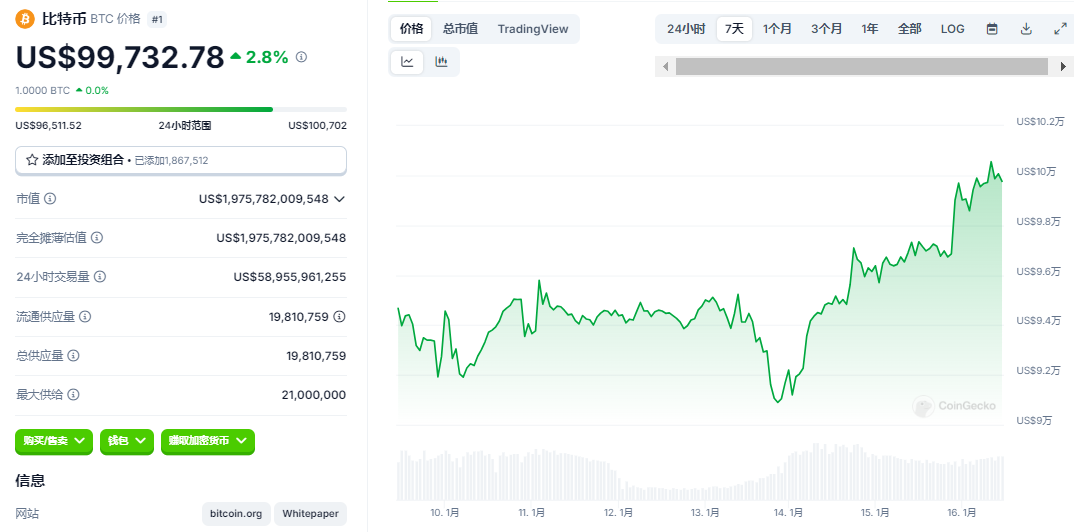Image resolution: width=1080 pixels, height=532 pixels.
Task: Open info icon beside 市值
Action: 50,198
